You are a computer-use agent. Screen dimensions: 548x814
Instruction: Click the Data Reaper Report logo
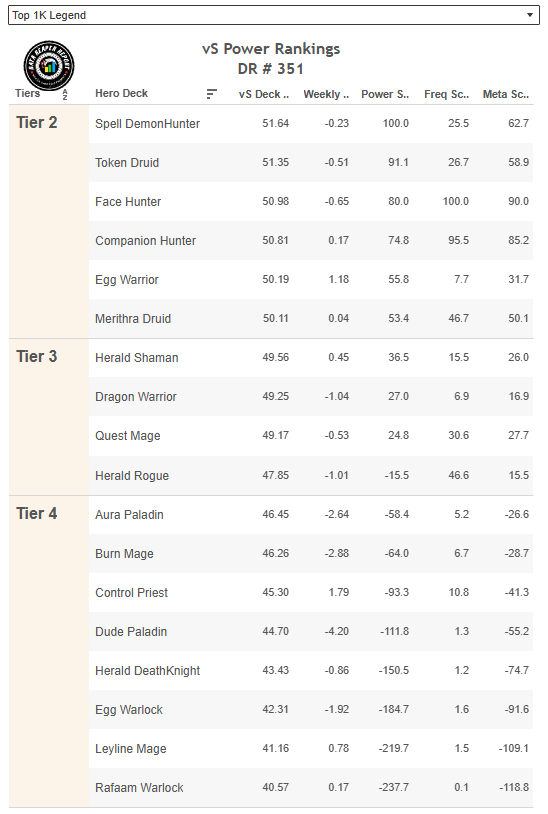pos(49,66)
